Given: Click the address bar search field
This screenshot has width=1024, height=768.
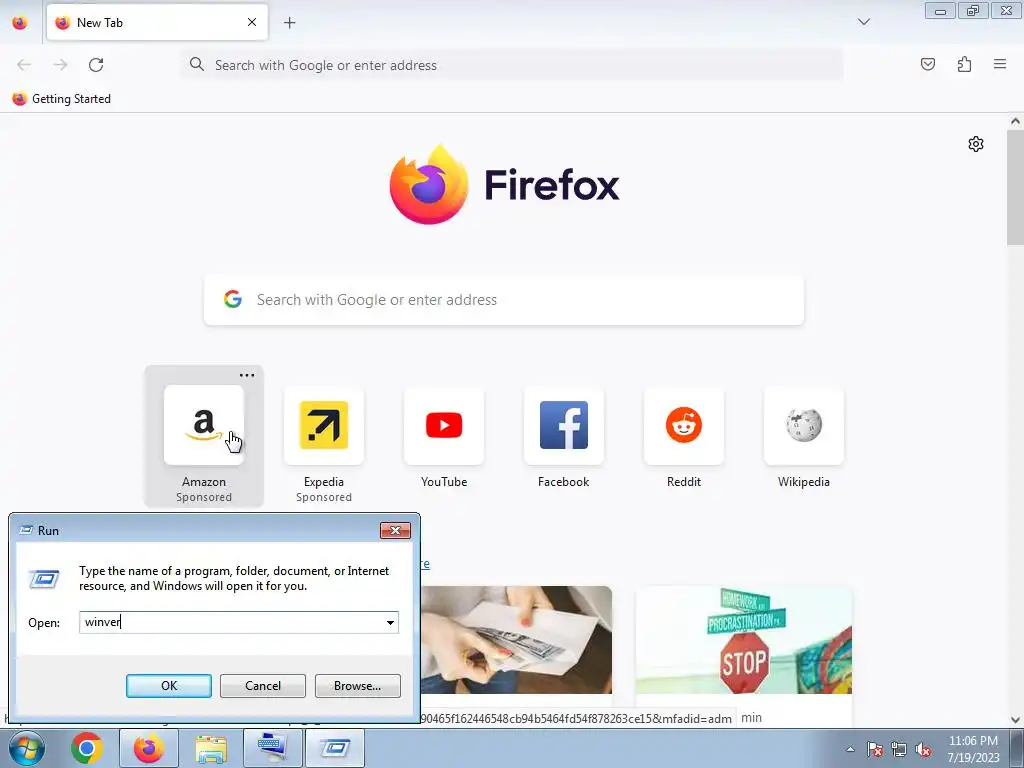Looking at the screenshot, I should pyautogui.click(x=512, y=65).
